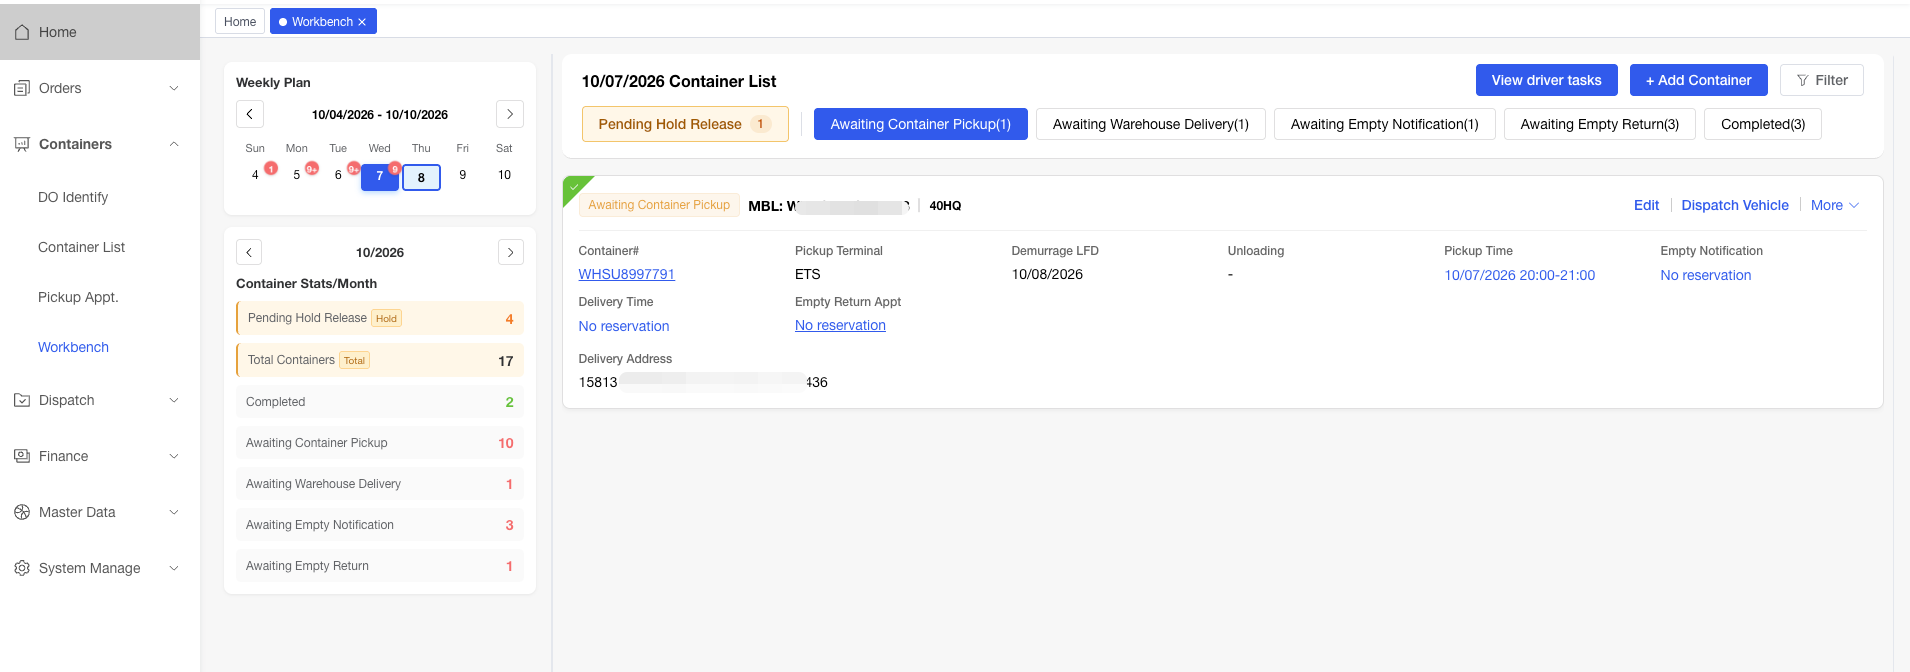Click Empty Return Appt No reservation link
The height and width of the screenshot is (672, 1910).
tap(840, 325)
